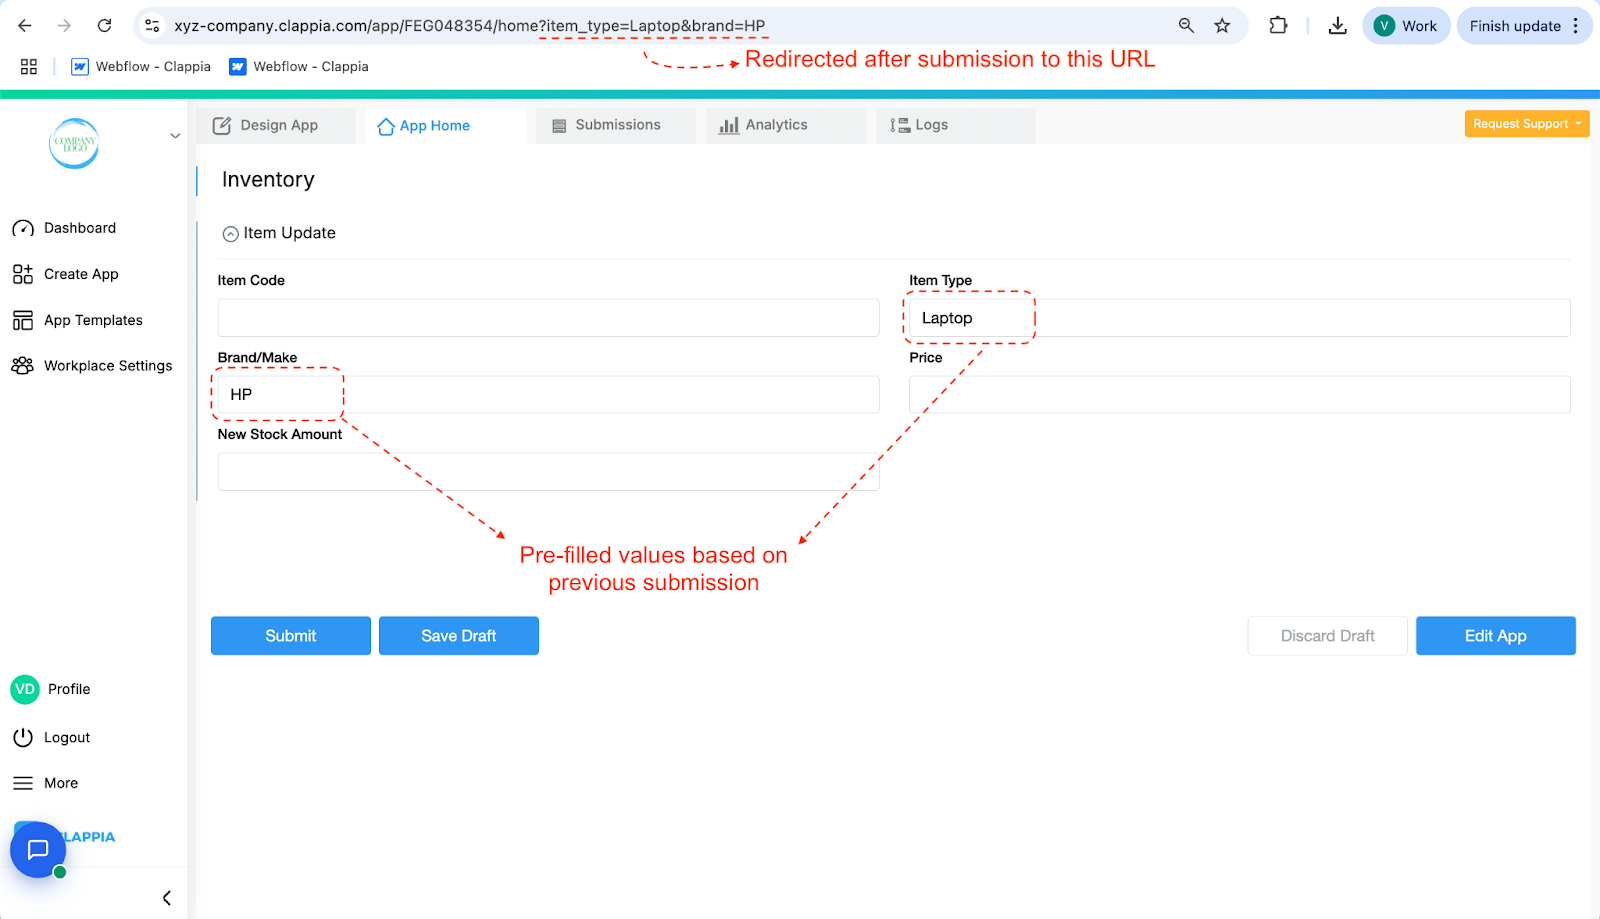The image size is (1600, 919).
Task: Click the Brand/Make field with HP
Action: (x=549, y=395)
